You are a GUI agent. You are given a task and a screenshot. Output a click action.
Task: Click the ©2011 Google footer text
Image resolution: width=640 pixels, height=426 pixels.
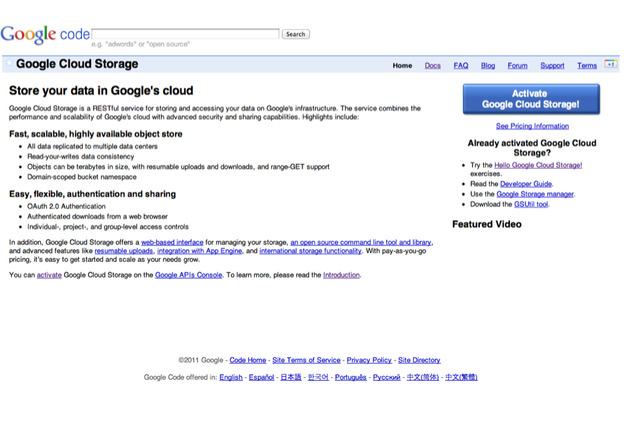point(200,360)
